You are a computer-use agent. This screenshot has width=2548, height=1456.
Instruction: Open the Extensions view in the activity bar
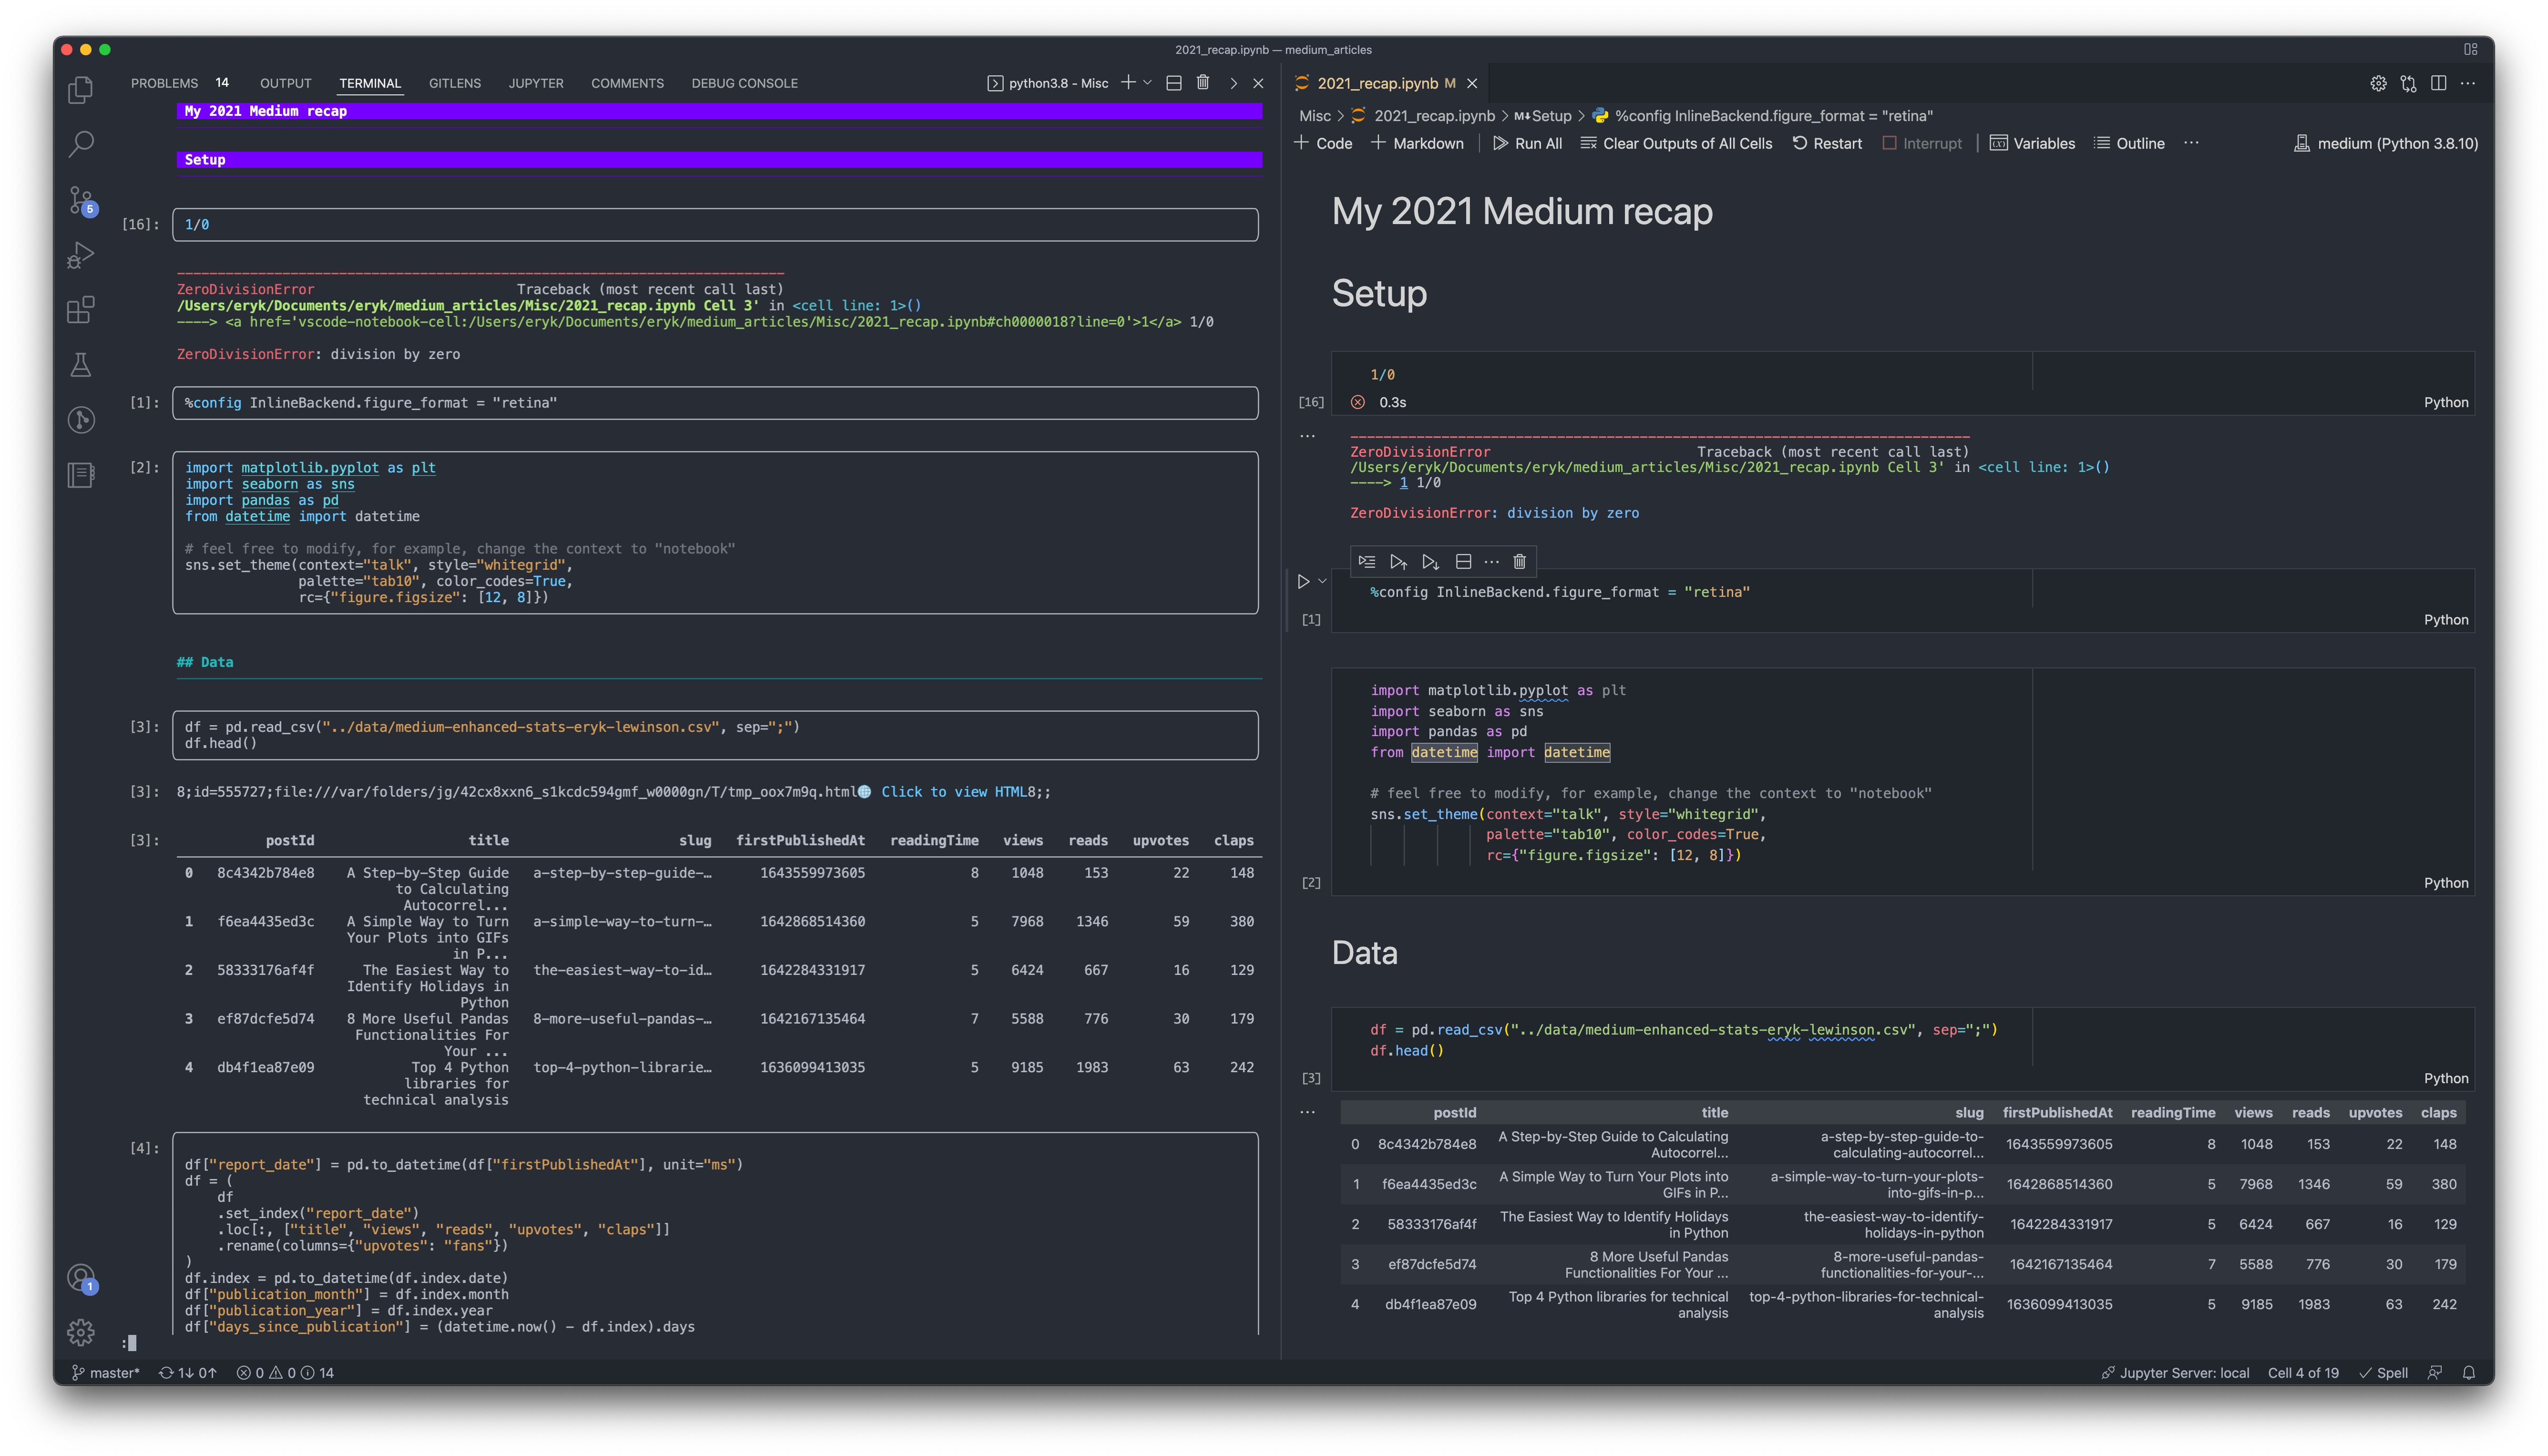tap(81, 310)
